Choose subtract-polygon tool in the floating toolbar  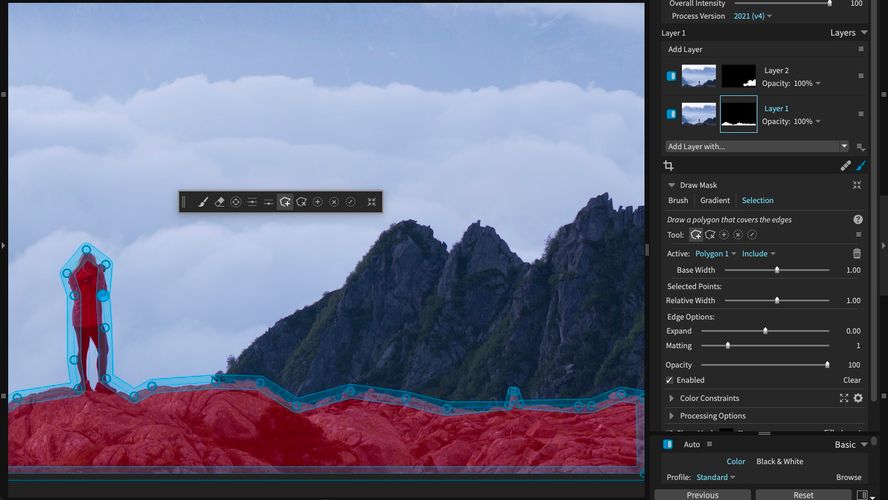(x=301, y=202)
